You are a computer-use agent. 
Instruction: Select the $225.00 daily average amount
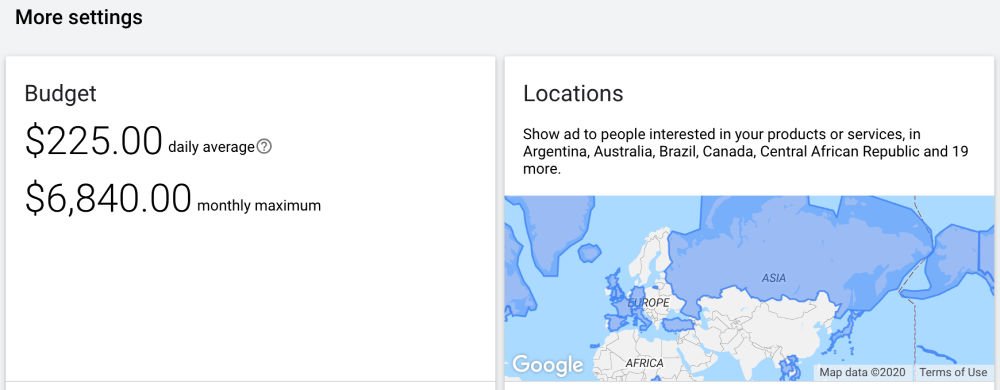(x=94, y=141)
